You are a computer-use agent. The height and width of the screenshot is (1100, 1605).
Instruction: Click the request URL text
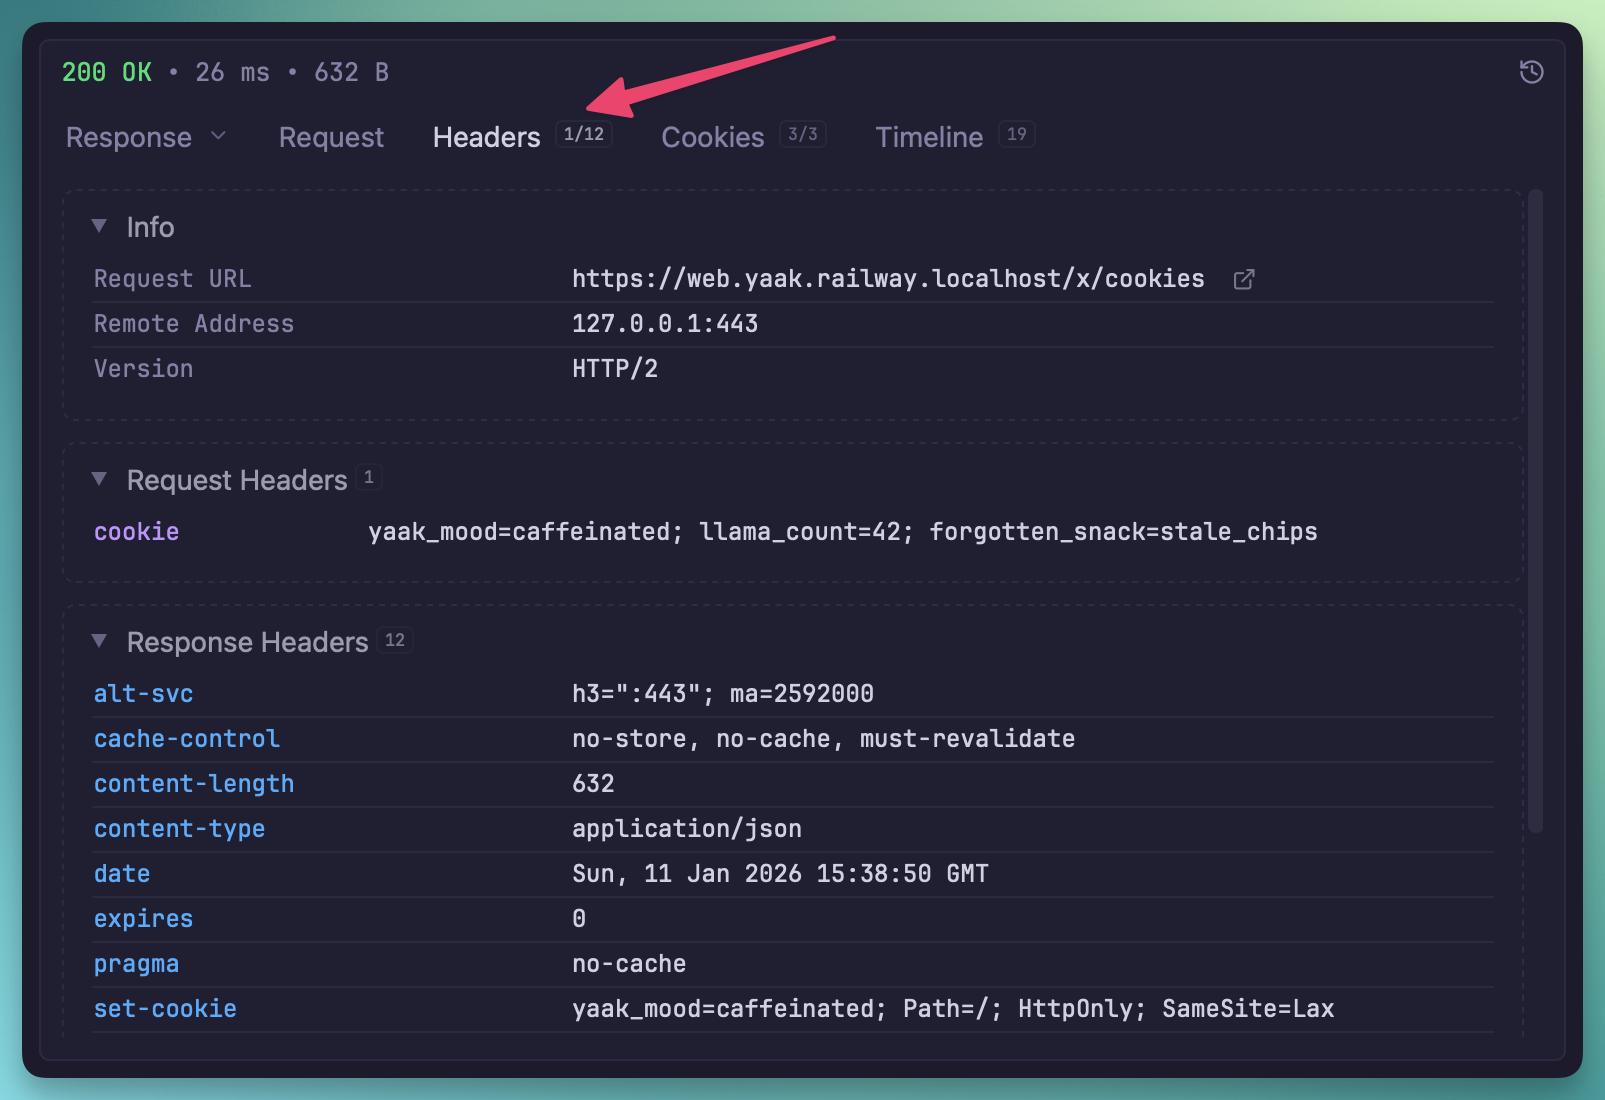click(x=887, y=279)
